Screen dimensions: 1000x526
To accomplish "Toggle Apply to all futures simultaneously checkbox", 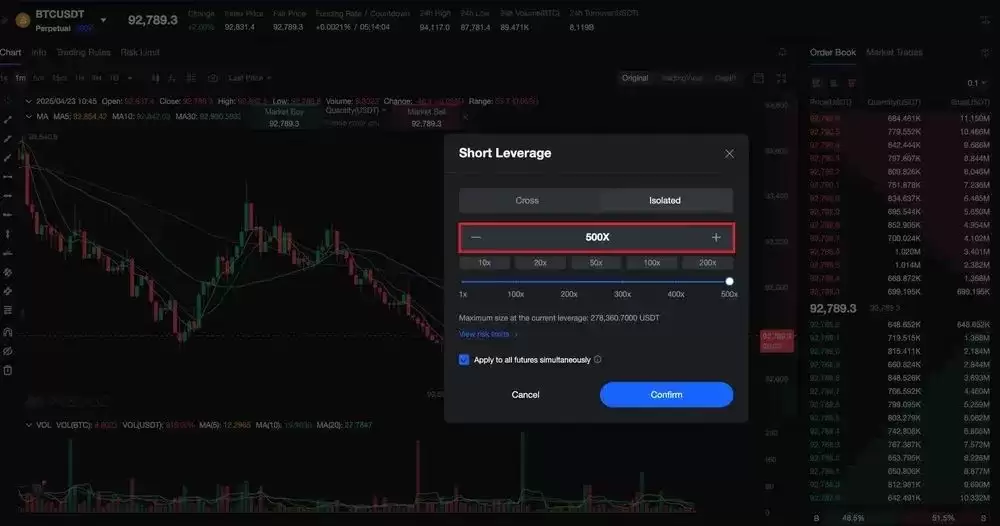I will click(464, 360).
